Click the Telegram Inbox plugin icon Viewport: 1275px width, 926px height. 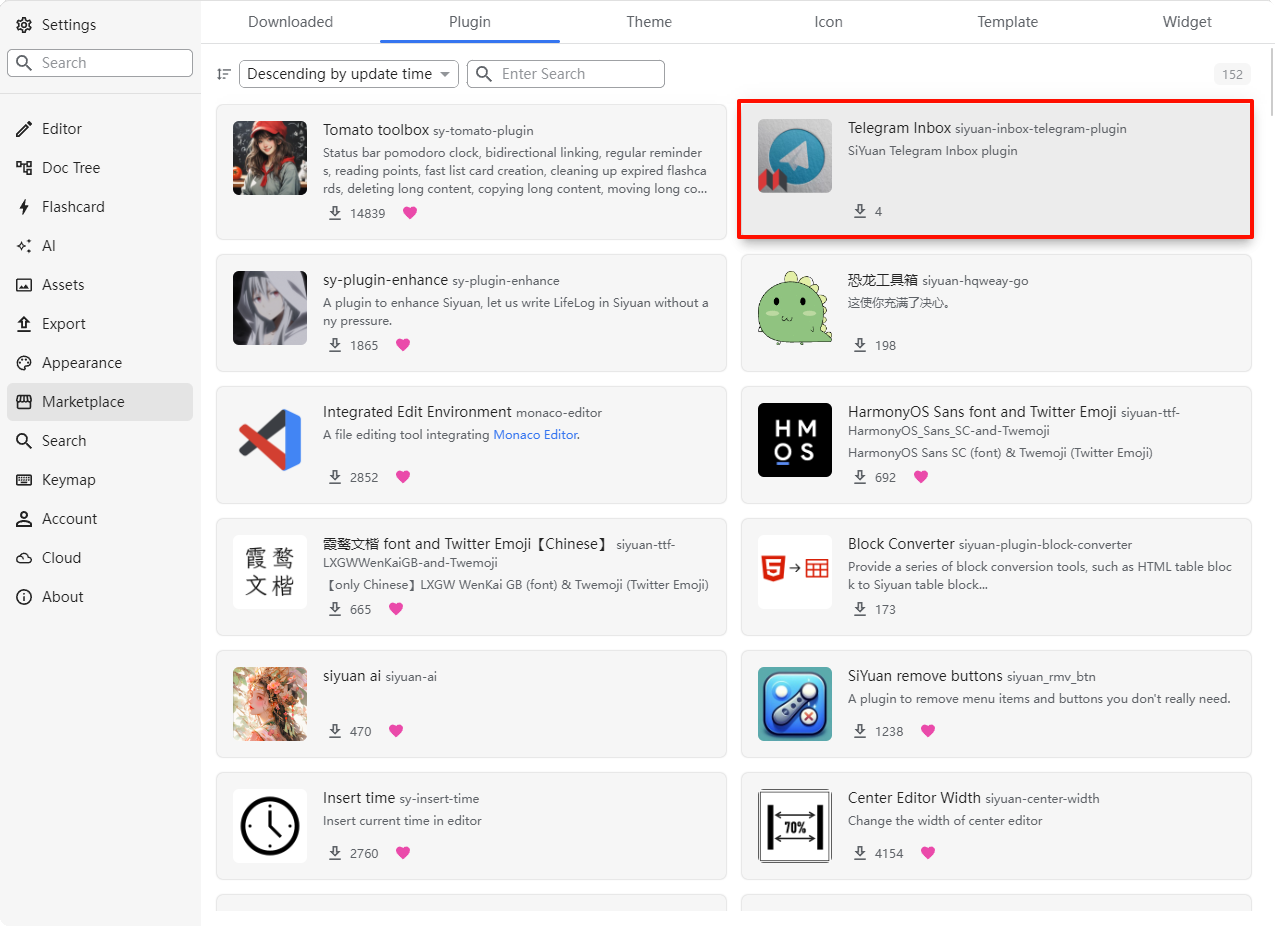pyautogui.click(x=794, y=156)
